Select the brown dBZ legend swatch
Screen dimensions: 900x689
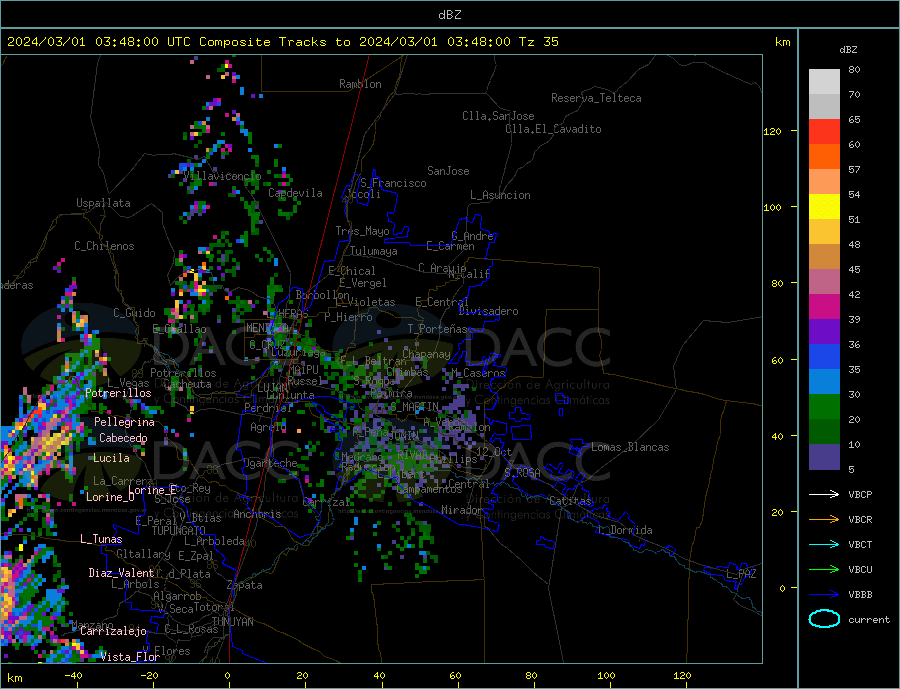pyautogui.click(x=824, y=257)
